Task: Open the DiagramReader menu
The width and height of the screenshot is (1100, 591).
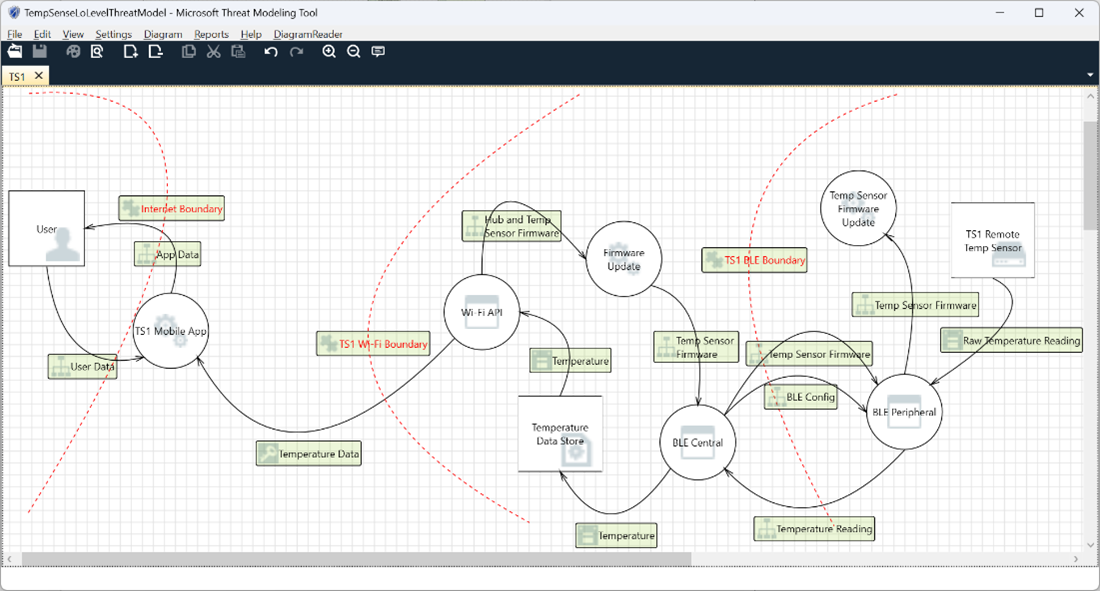Action: pyautogui.click(x=308, y=34)
